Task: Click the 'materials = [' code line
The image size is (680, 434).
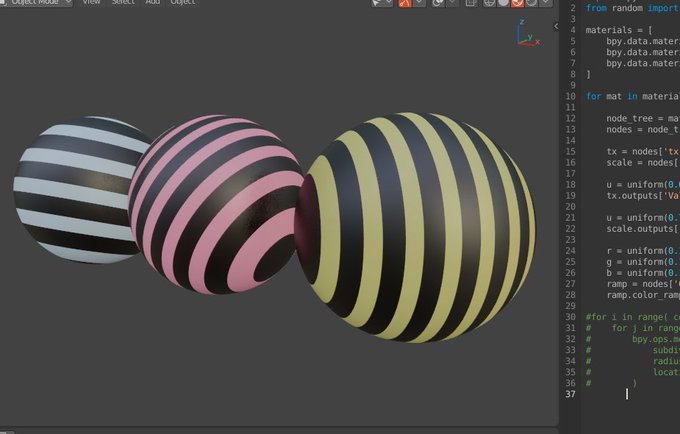Action: tap(619, 30)
